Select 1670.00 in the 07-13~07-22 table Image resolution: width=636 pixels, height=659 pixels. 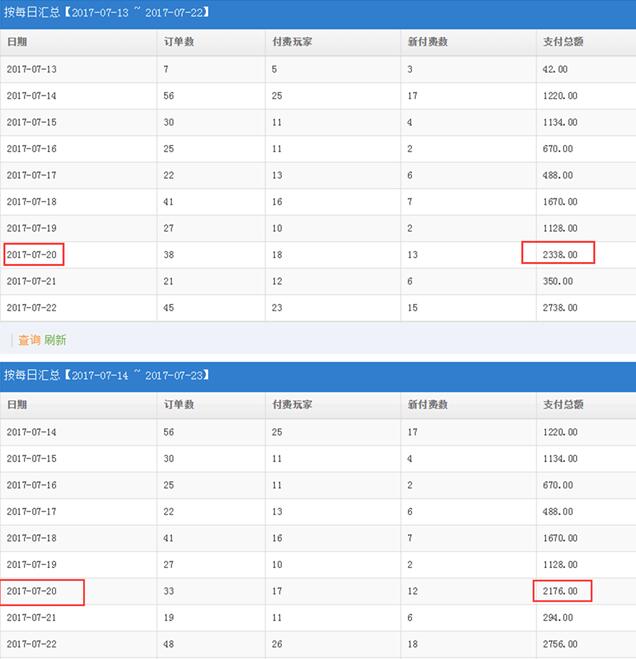(x=560, y=202)
